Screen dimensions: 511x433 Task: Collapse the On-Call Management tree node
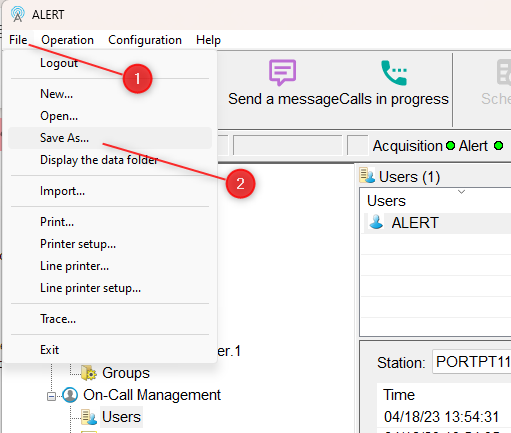[x=51, y=396]
